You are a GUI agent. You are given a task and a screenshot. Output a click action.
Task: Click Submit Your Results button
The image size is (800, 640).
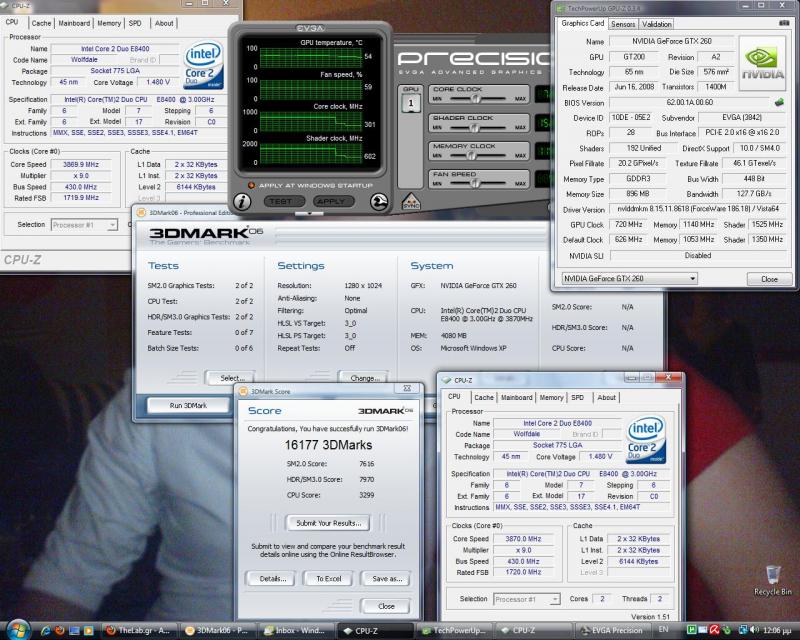328,523
